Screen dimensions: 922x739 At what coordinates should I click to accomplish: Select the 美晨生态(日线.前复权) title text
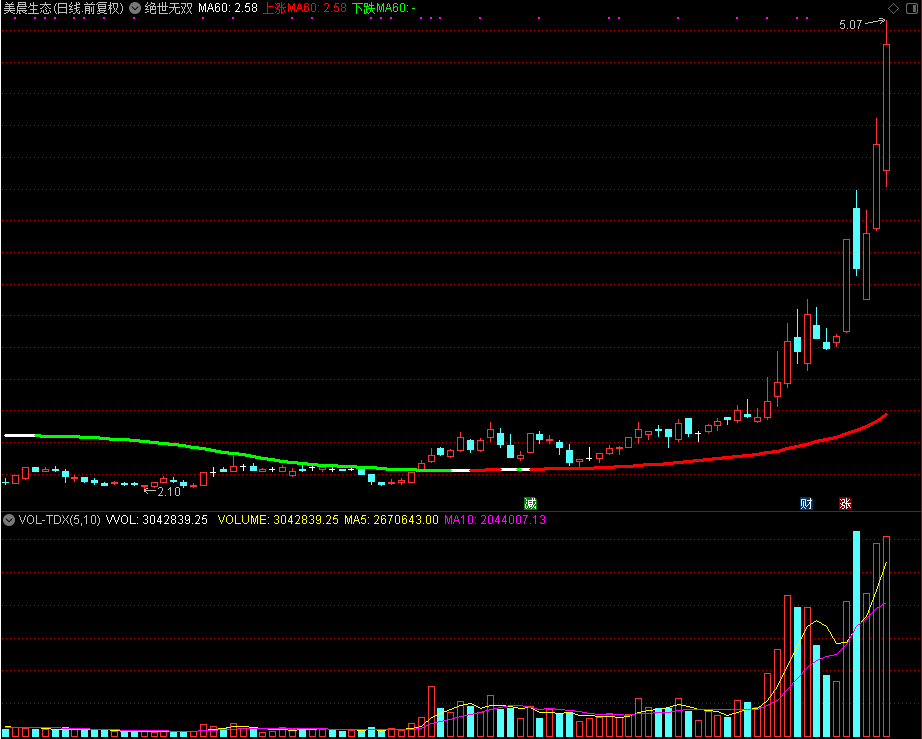point(64,8)
